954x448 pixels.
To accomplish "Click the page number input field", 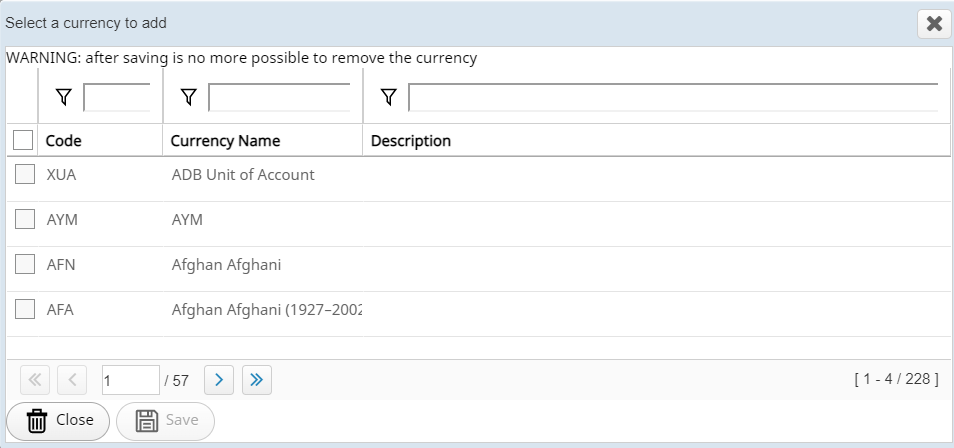I will coord(130,380).
